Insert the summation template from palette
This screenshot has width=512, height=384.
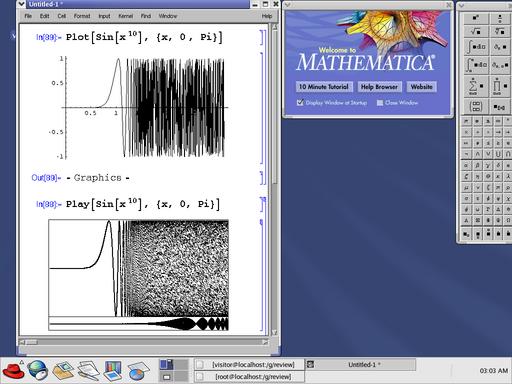(x=476, y=86)
